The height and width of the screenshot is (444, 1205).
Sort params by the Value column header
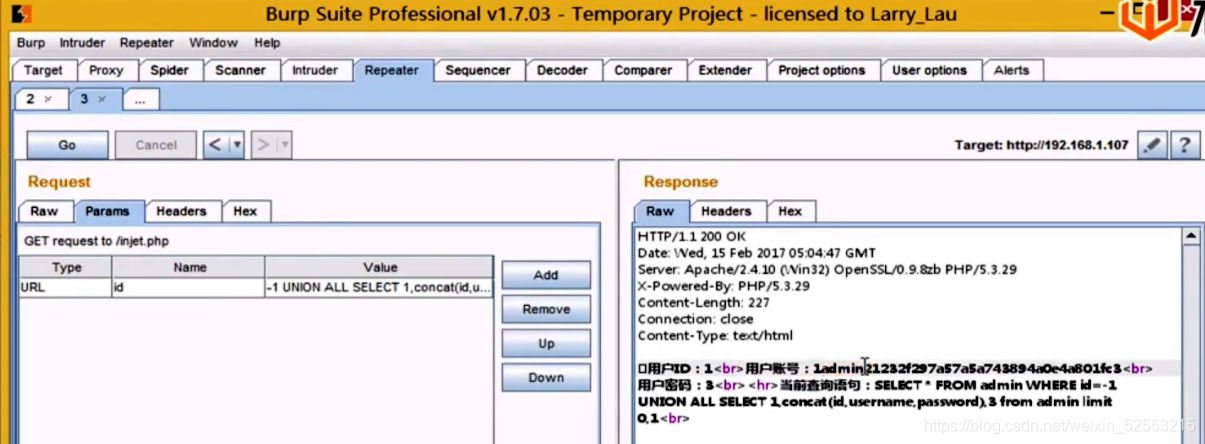click(x=379, y=267)
